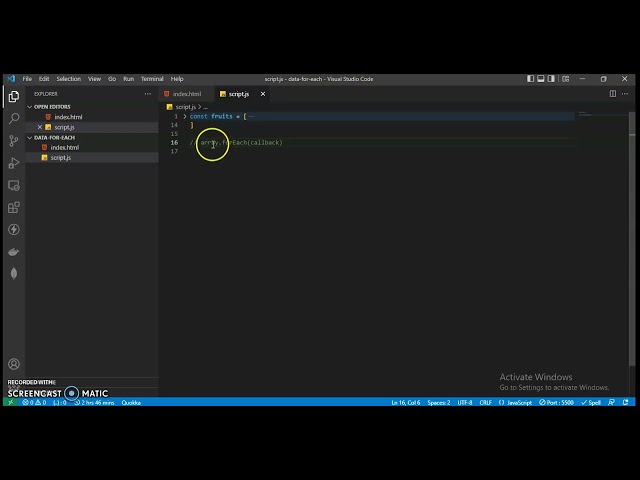Click Spaces: 2 indentation setting

(x=439, y=402)
